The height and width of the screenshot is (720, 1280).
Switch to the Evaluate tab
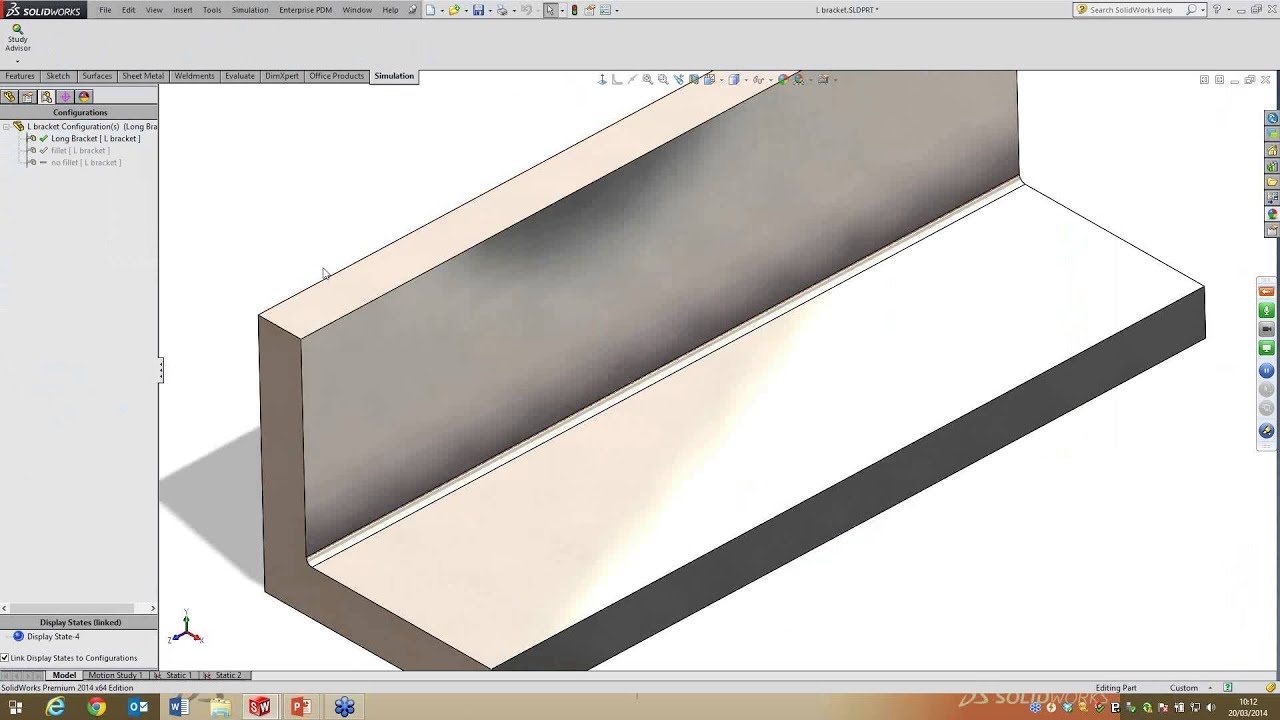[240, 76]
